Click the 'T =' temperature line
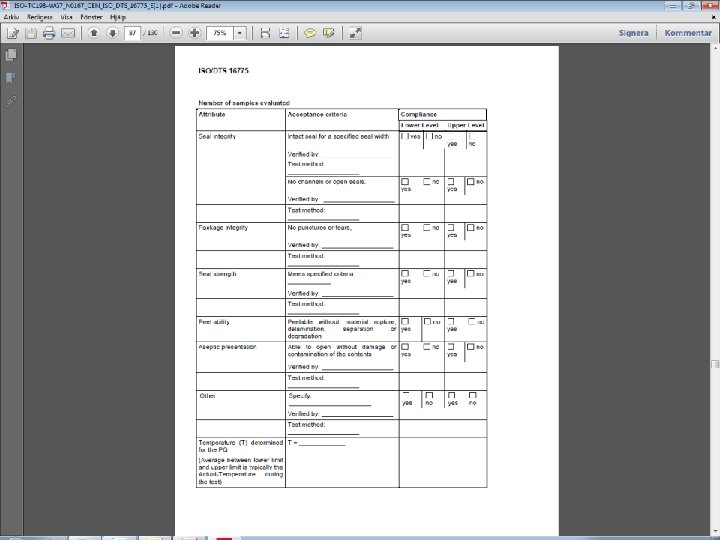The width and height of the screenshot is (720, 540). pos(316,443)
